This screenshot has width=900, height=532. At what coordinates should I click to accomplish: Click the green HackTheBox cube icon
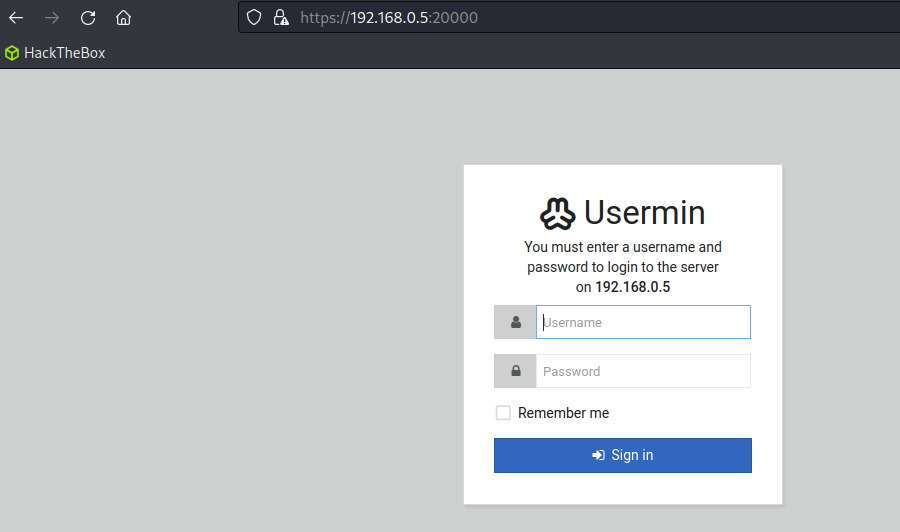click(x=12, y=53)
